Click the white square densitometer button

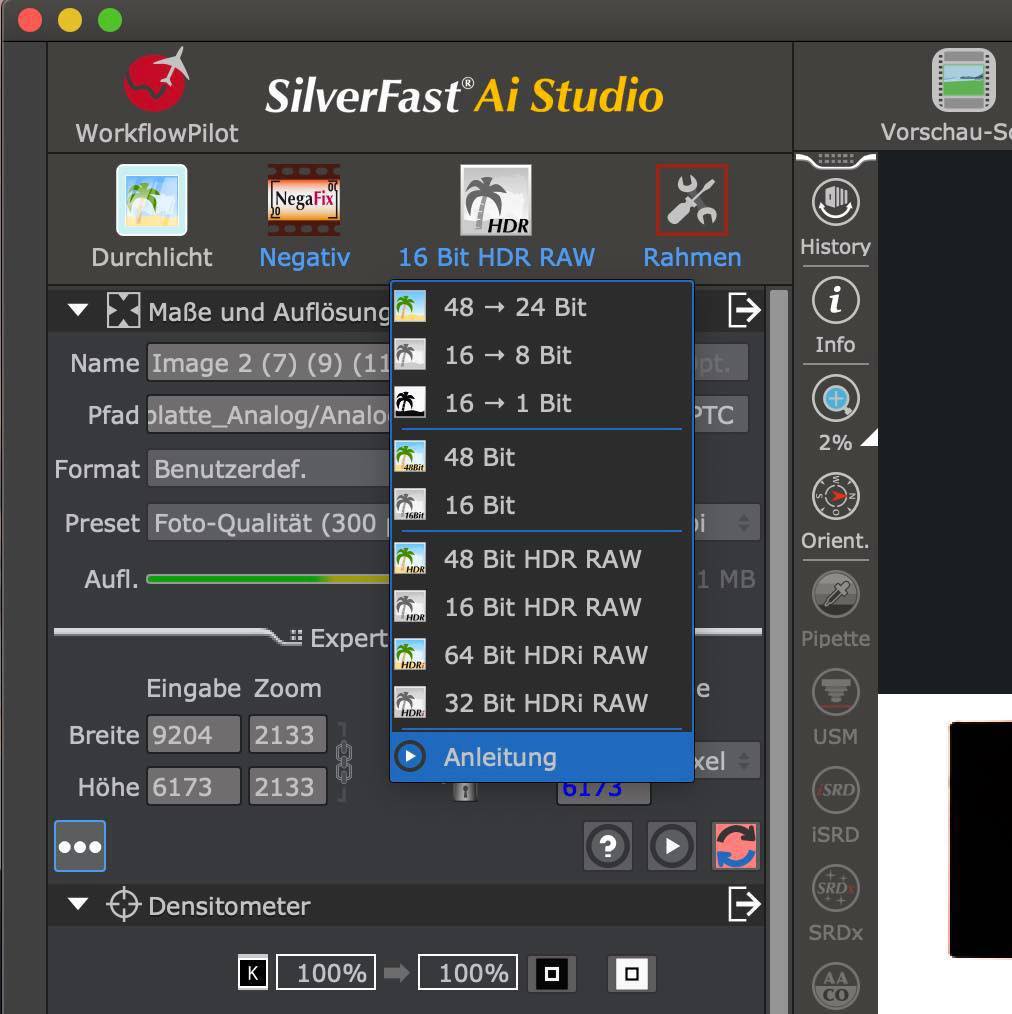[x=632, y=973]
